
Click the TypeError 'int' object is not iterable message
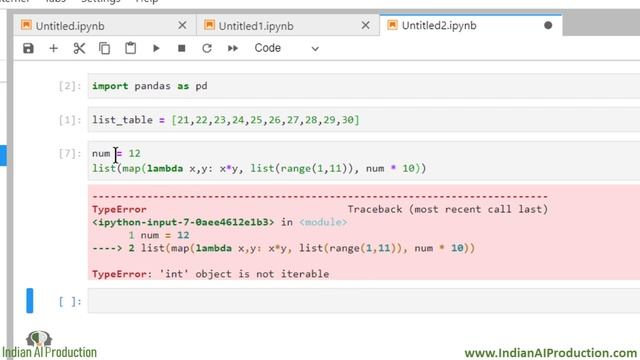pyautogui.click(x=211, y=274)
